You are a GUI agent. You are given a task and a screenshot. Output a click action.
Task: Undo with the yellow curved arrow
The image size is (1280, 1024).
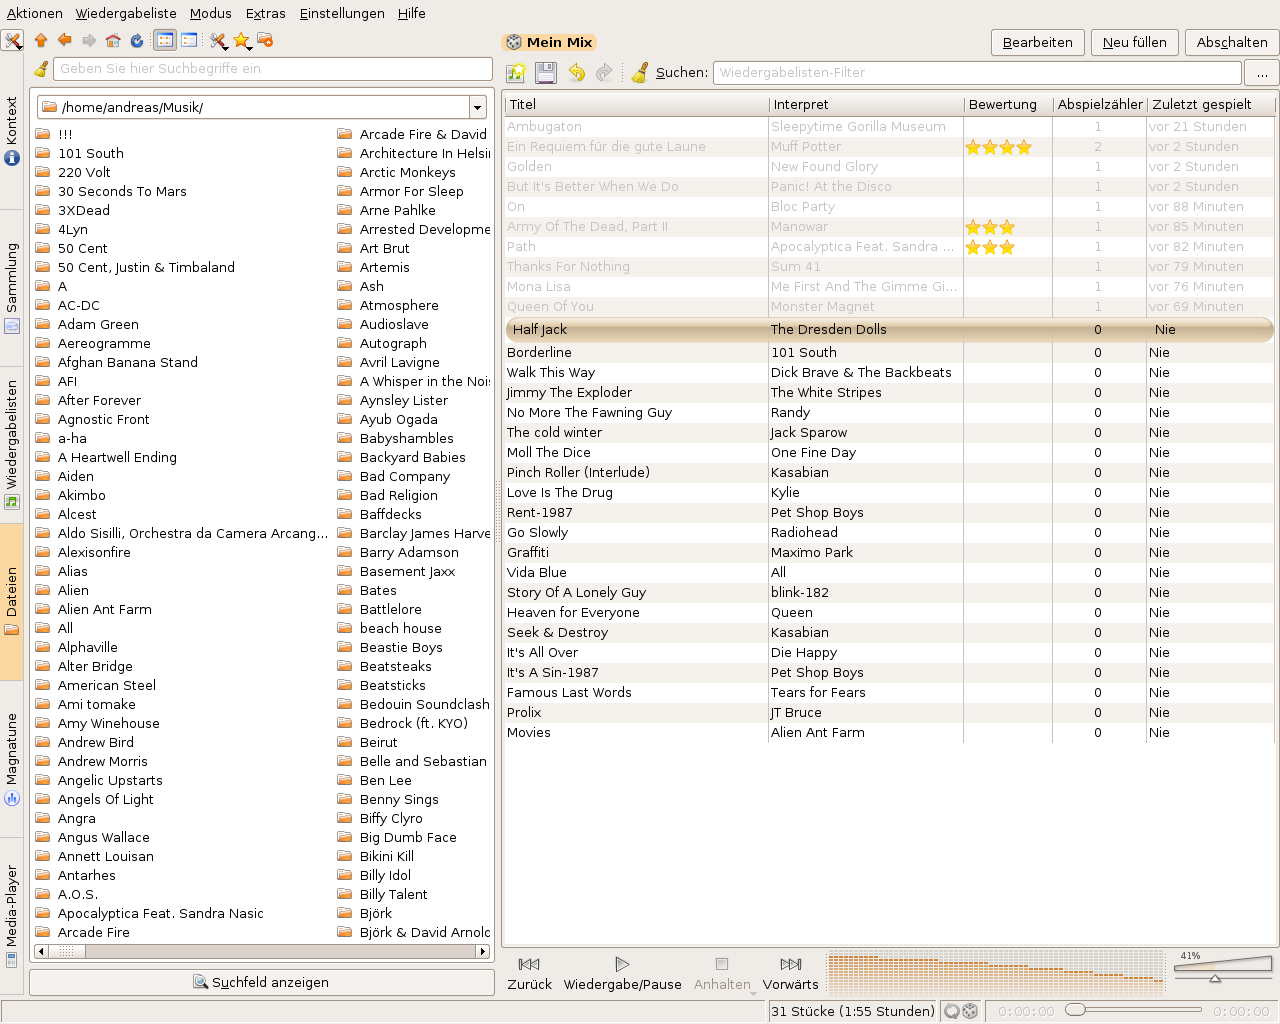[x=577, y=72]
